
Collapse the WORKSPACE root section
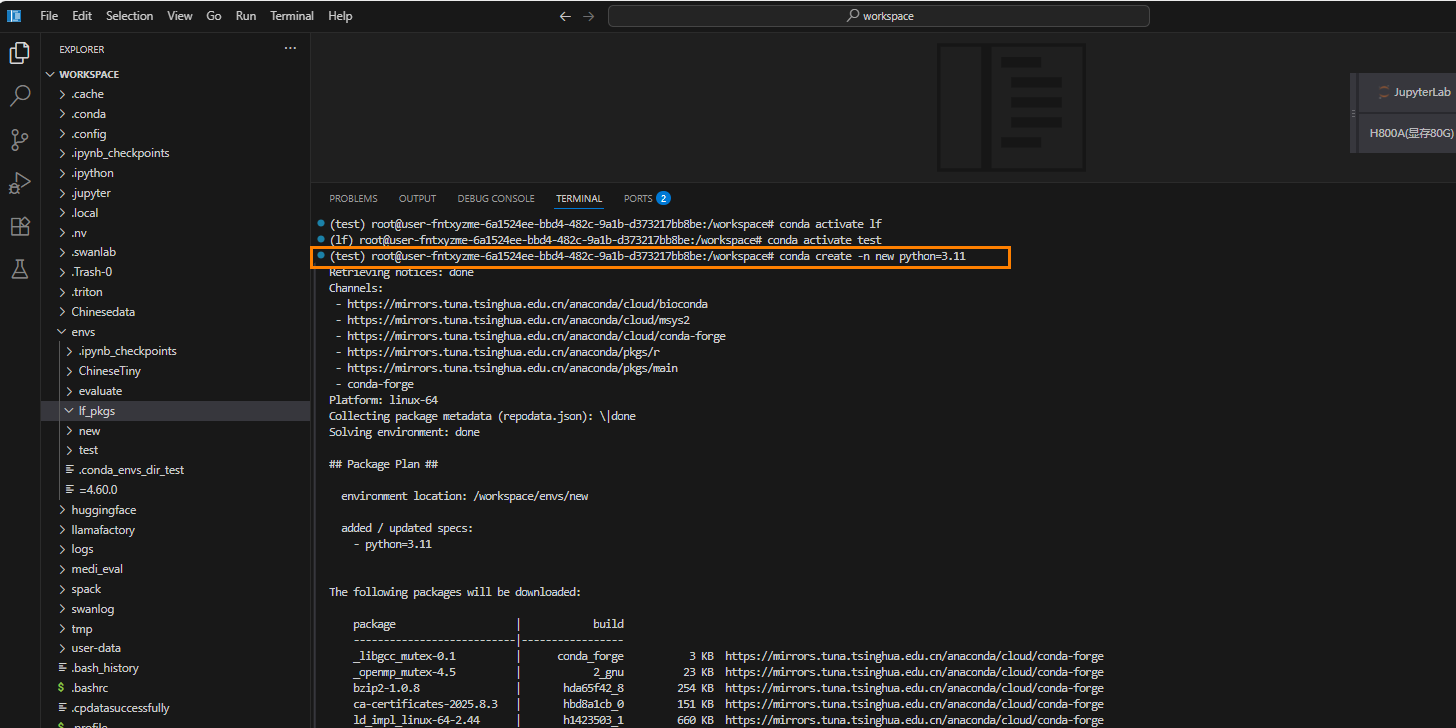coord(88,74)
